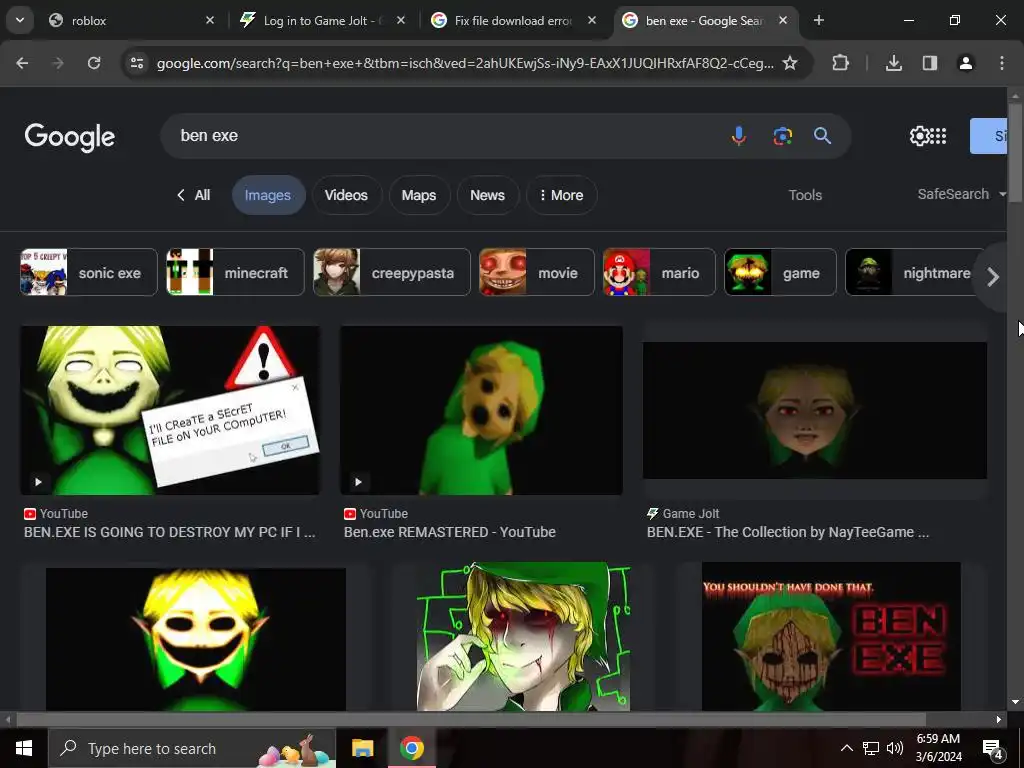Bookmark this page with the star icon

pyautogui.click(x=790, y=63)
